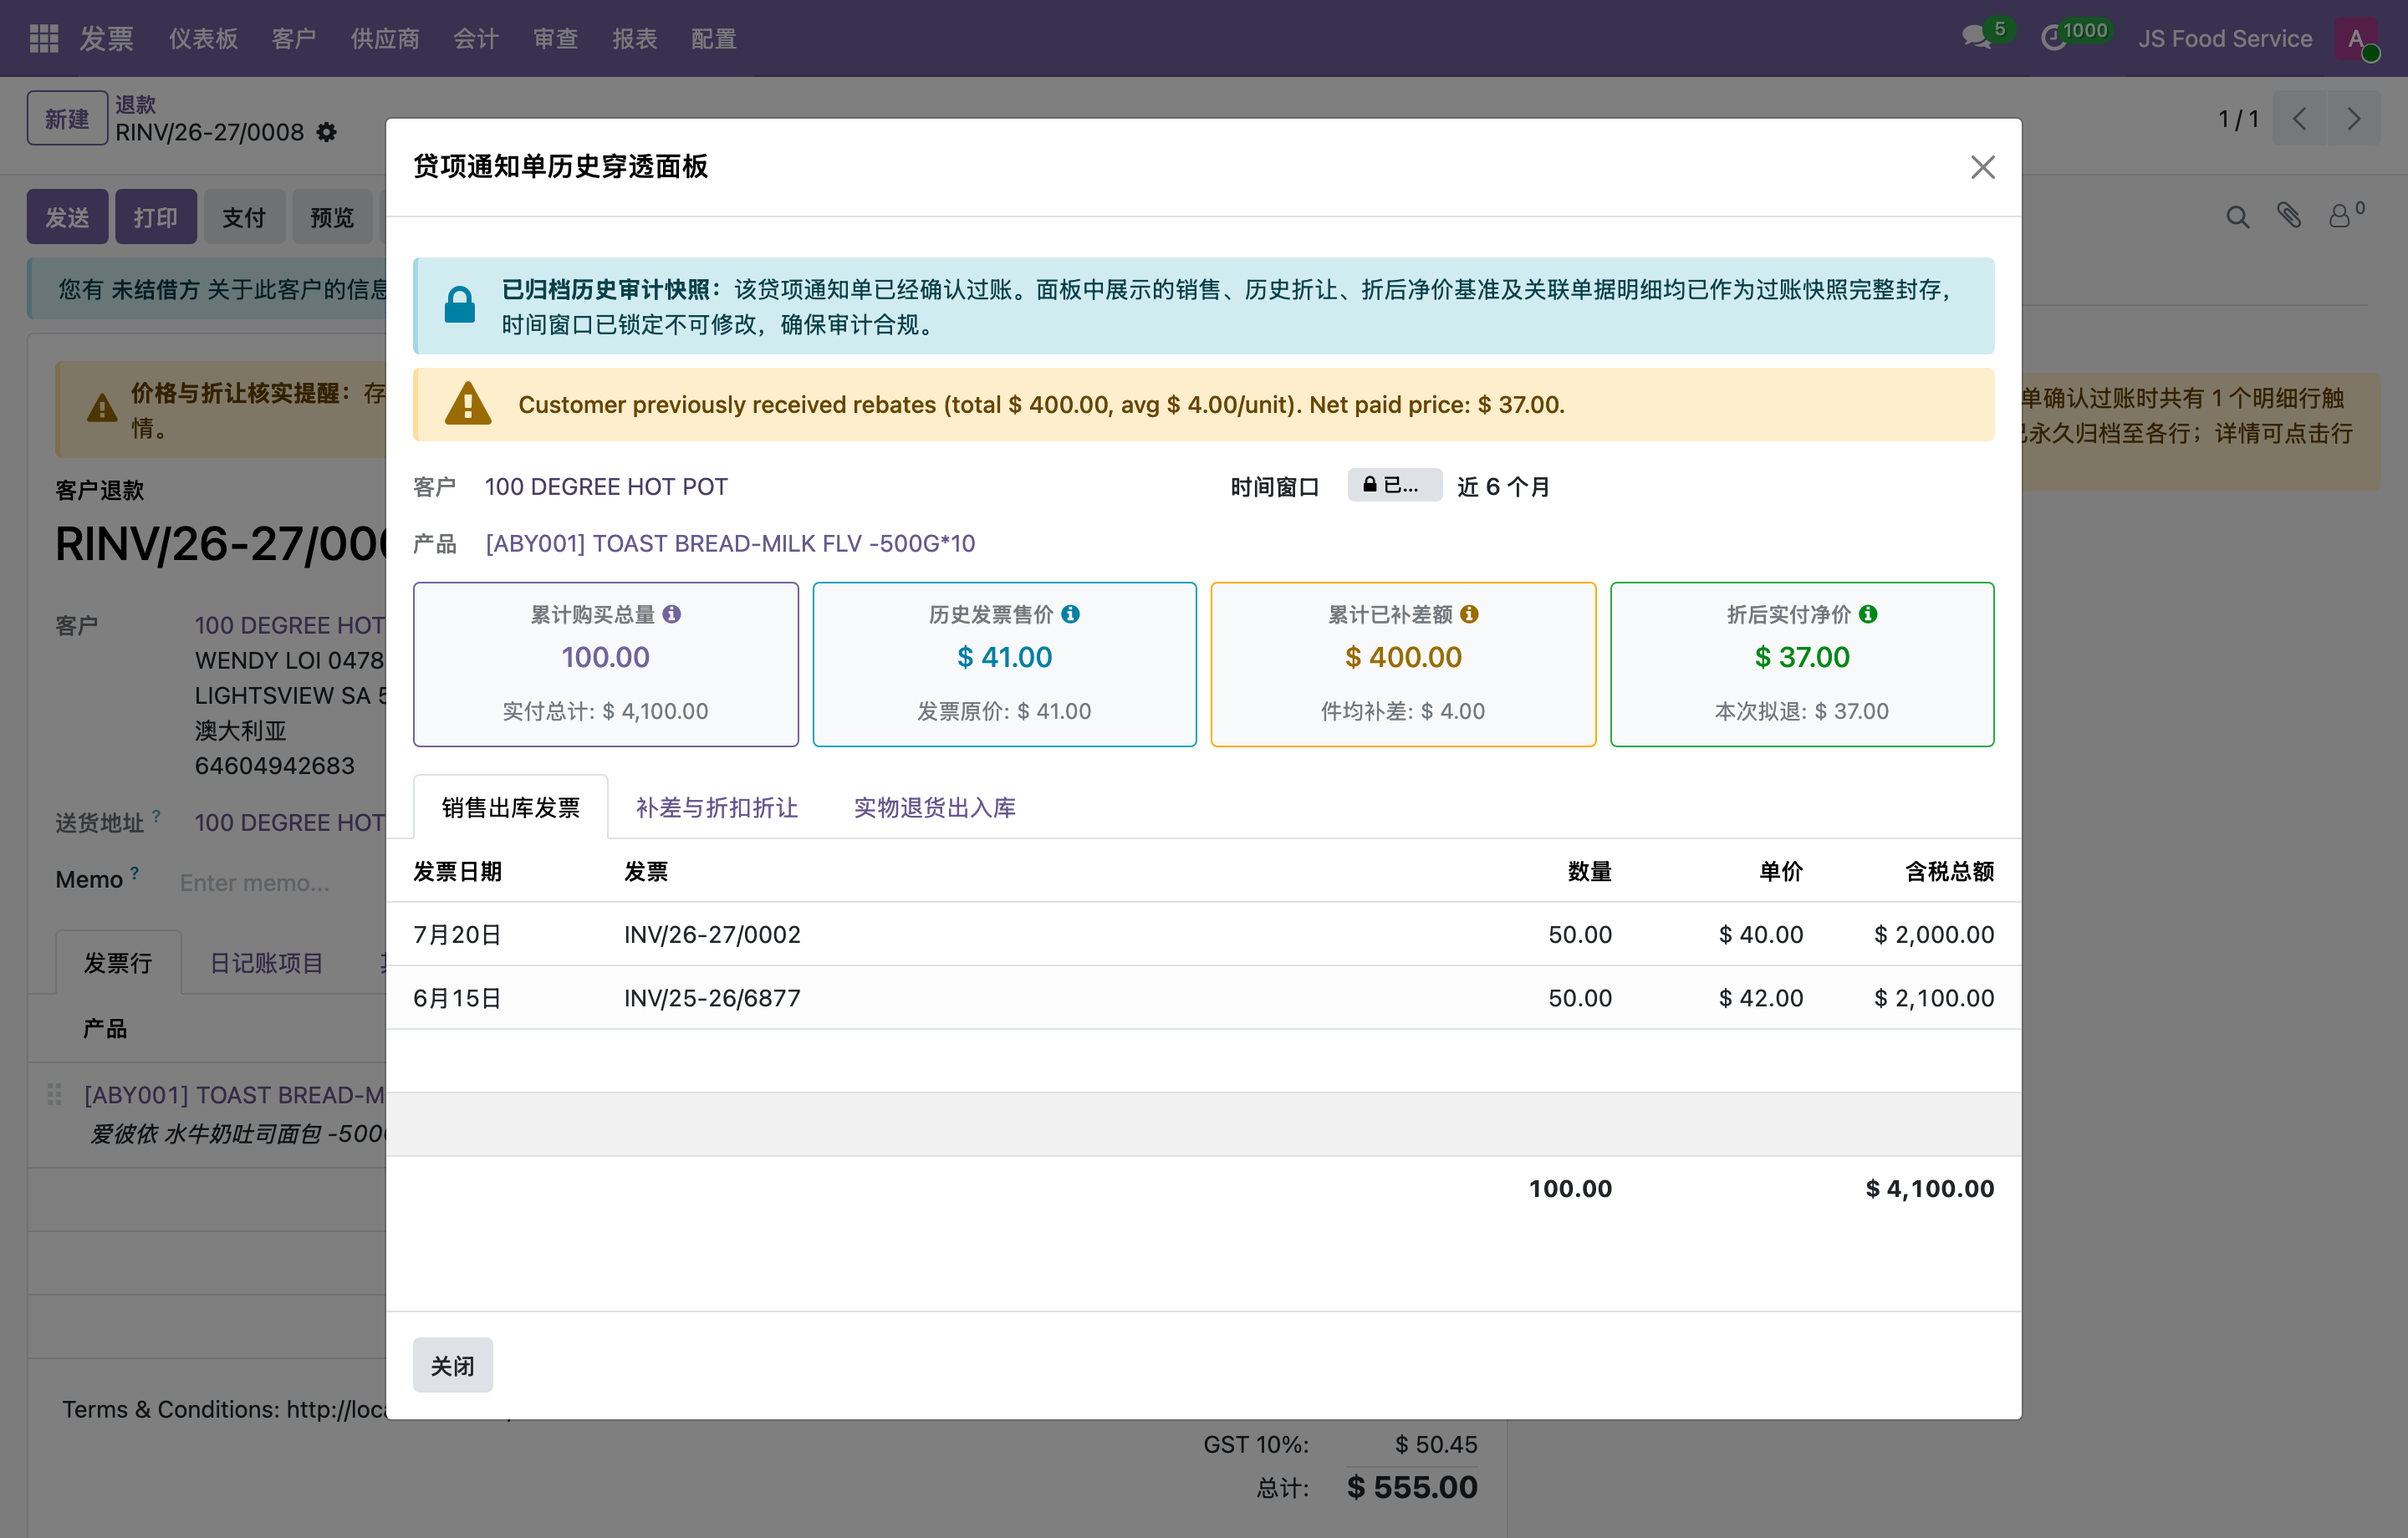Open background customer link under 客户 field
Viewport: 2408px width, 1538px height.
point(290,625)
